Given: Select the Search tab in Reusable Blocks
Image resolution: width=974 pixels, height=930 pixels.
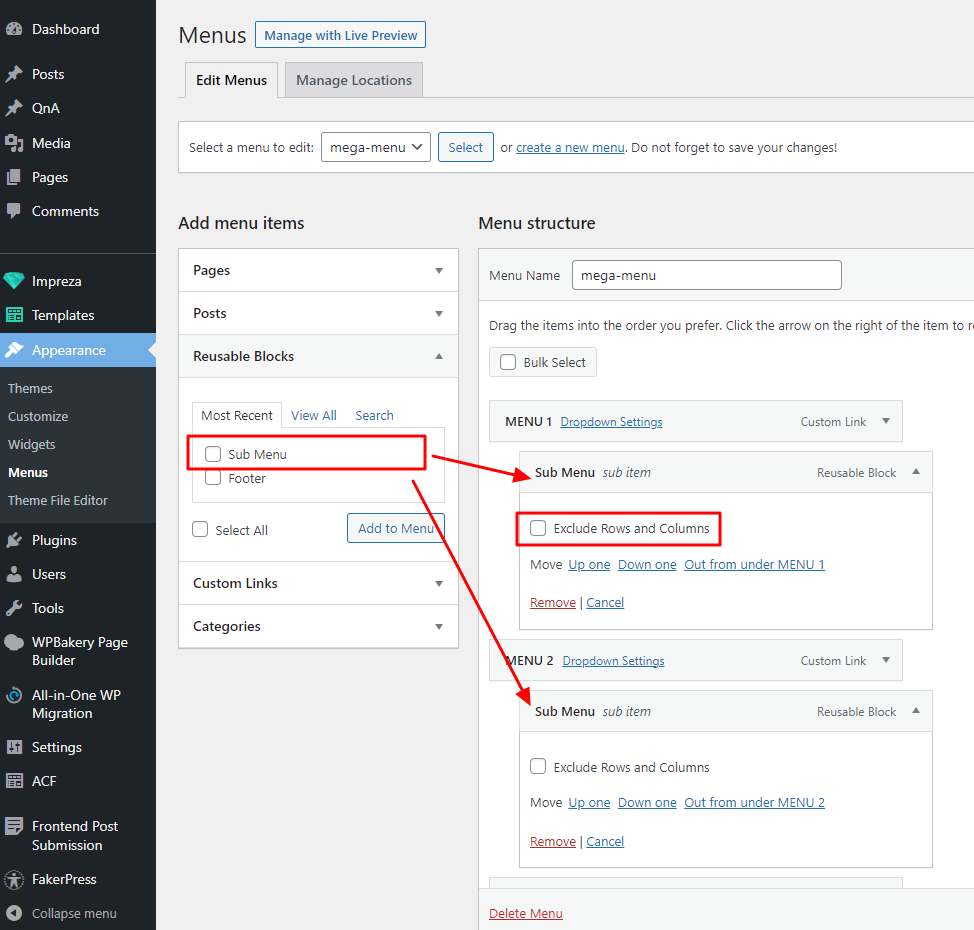Looking at the screenshot, I should pyautogui.click(x=374, y=416).
